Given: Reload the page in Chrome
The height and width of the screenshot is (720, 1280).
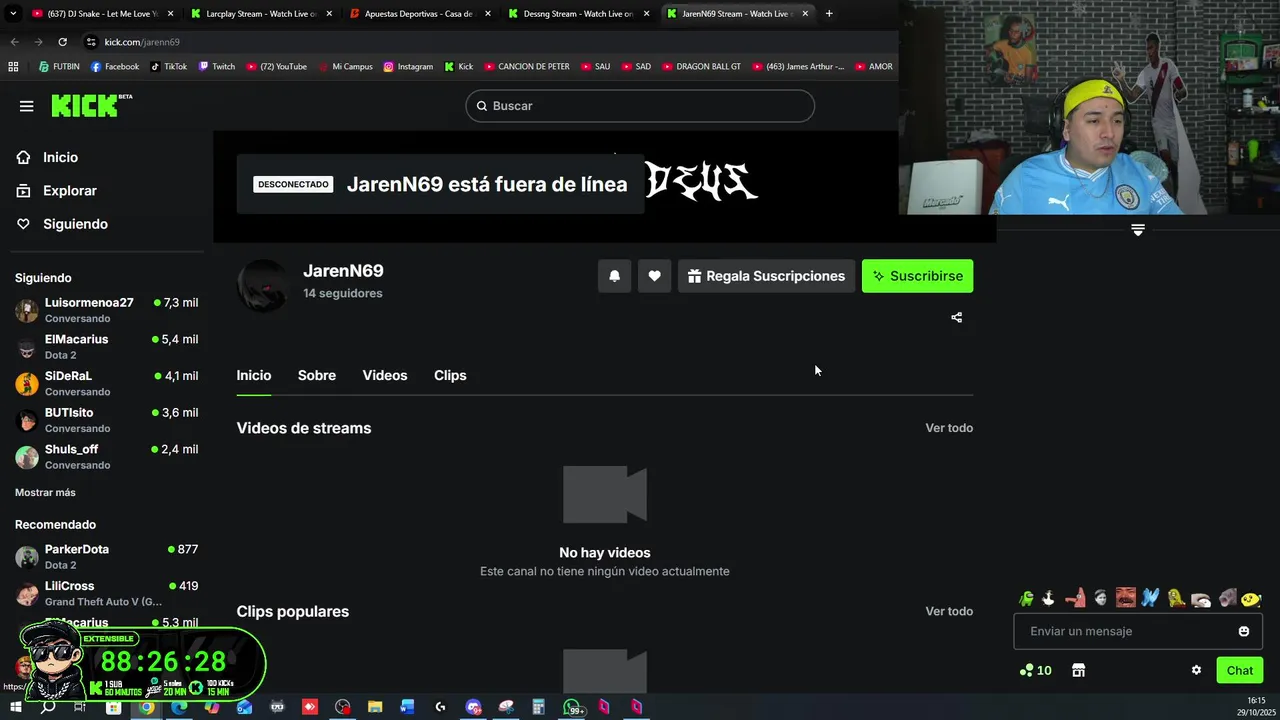Looking at the screenshot, I should (x=62, y=42).
